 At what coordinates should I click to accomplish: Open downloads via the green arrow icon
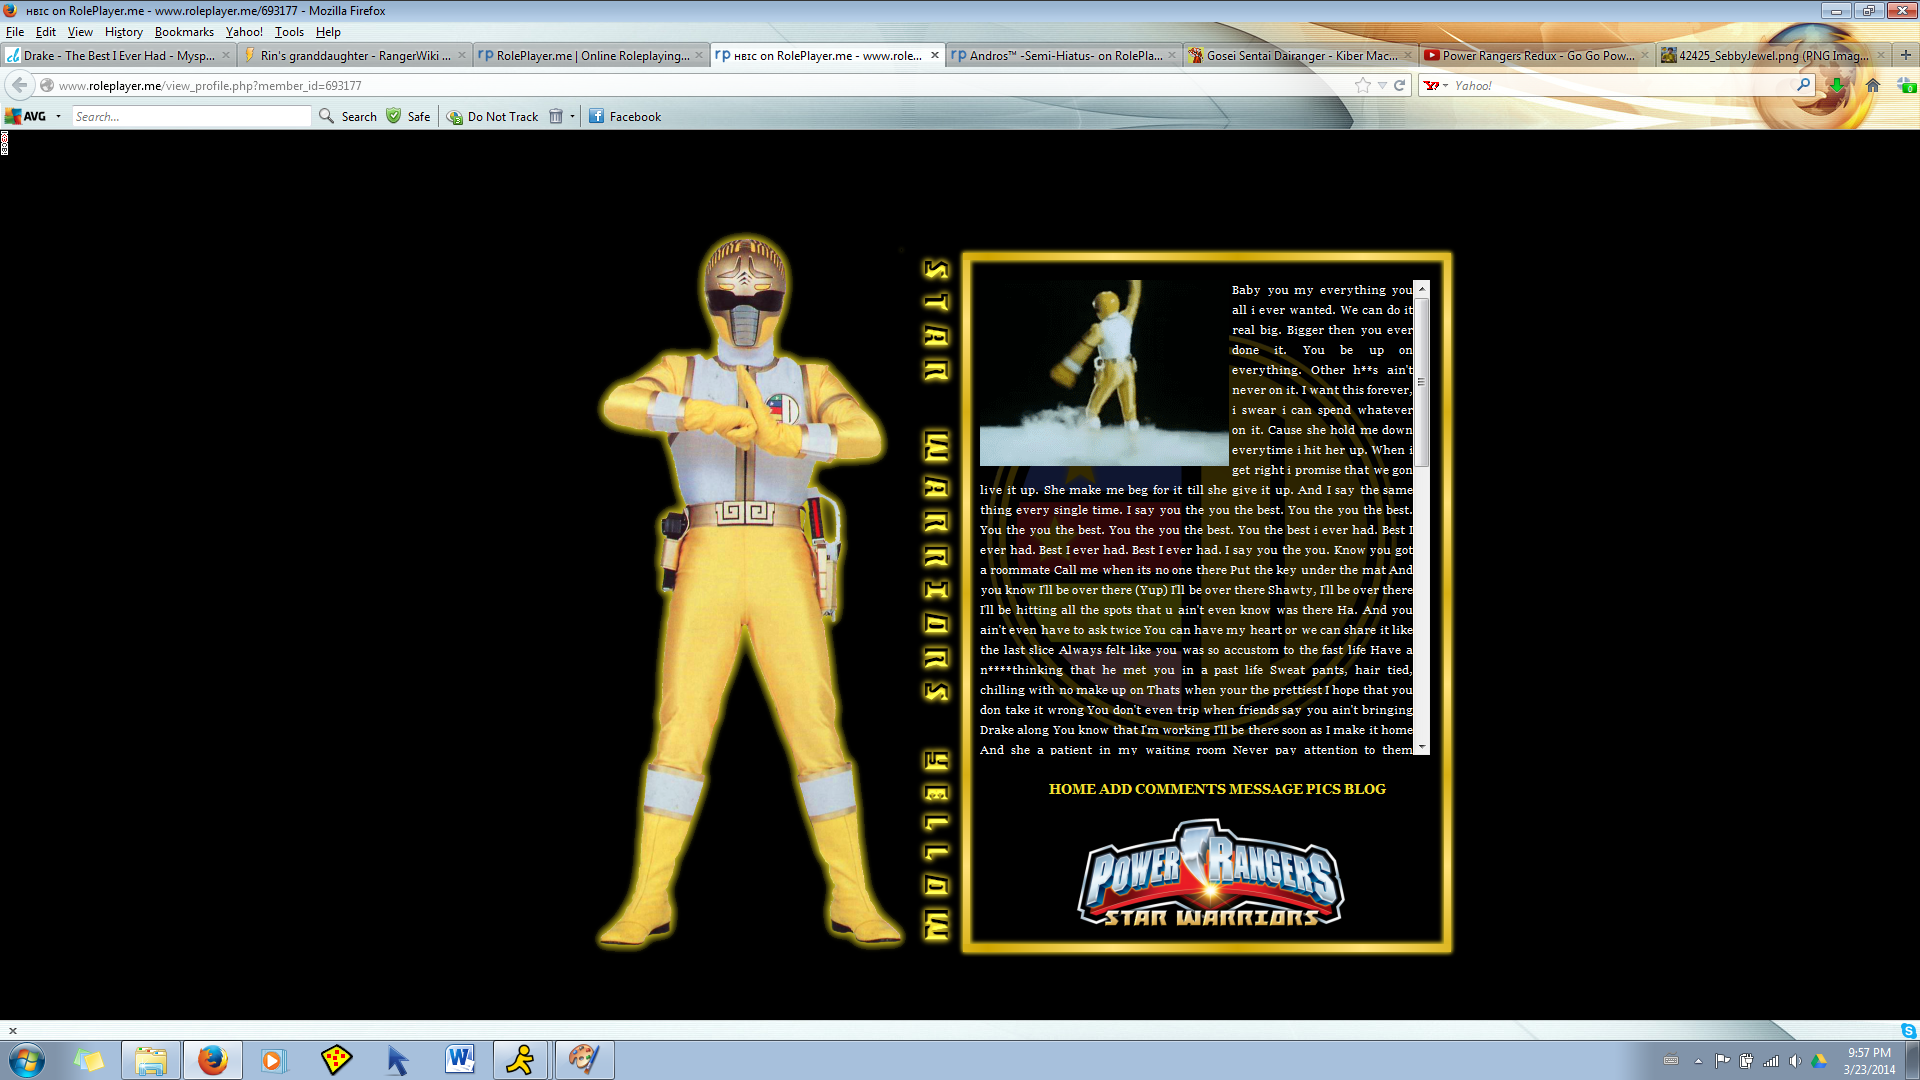click(x=1836, y=85)
